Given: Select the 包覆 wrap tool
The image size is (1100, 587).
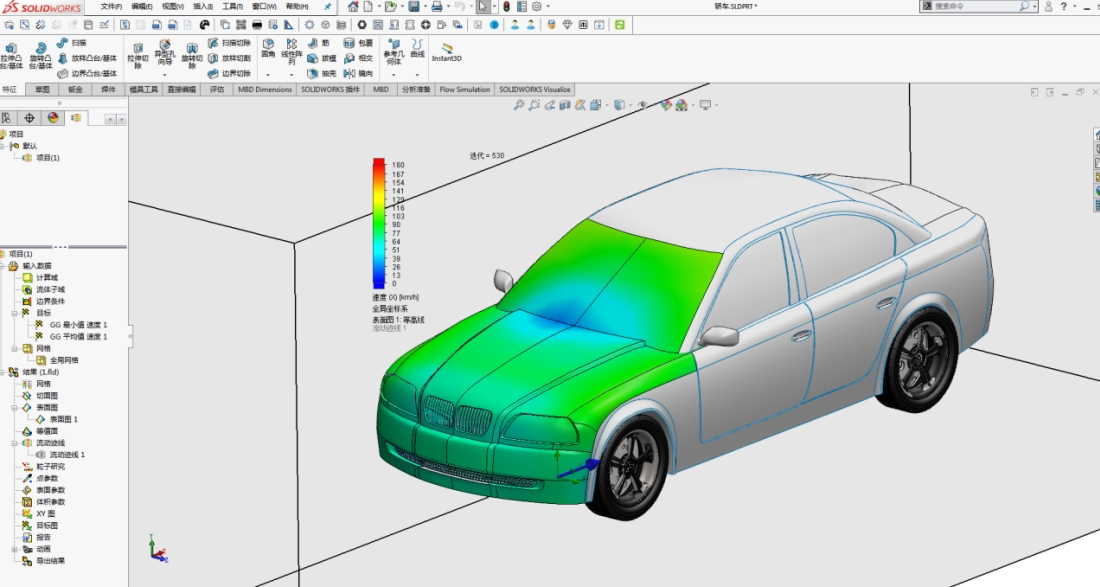Looking at the screenshot, I should [x=358, y=43].
